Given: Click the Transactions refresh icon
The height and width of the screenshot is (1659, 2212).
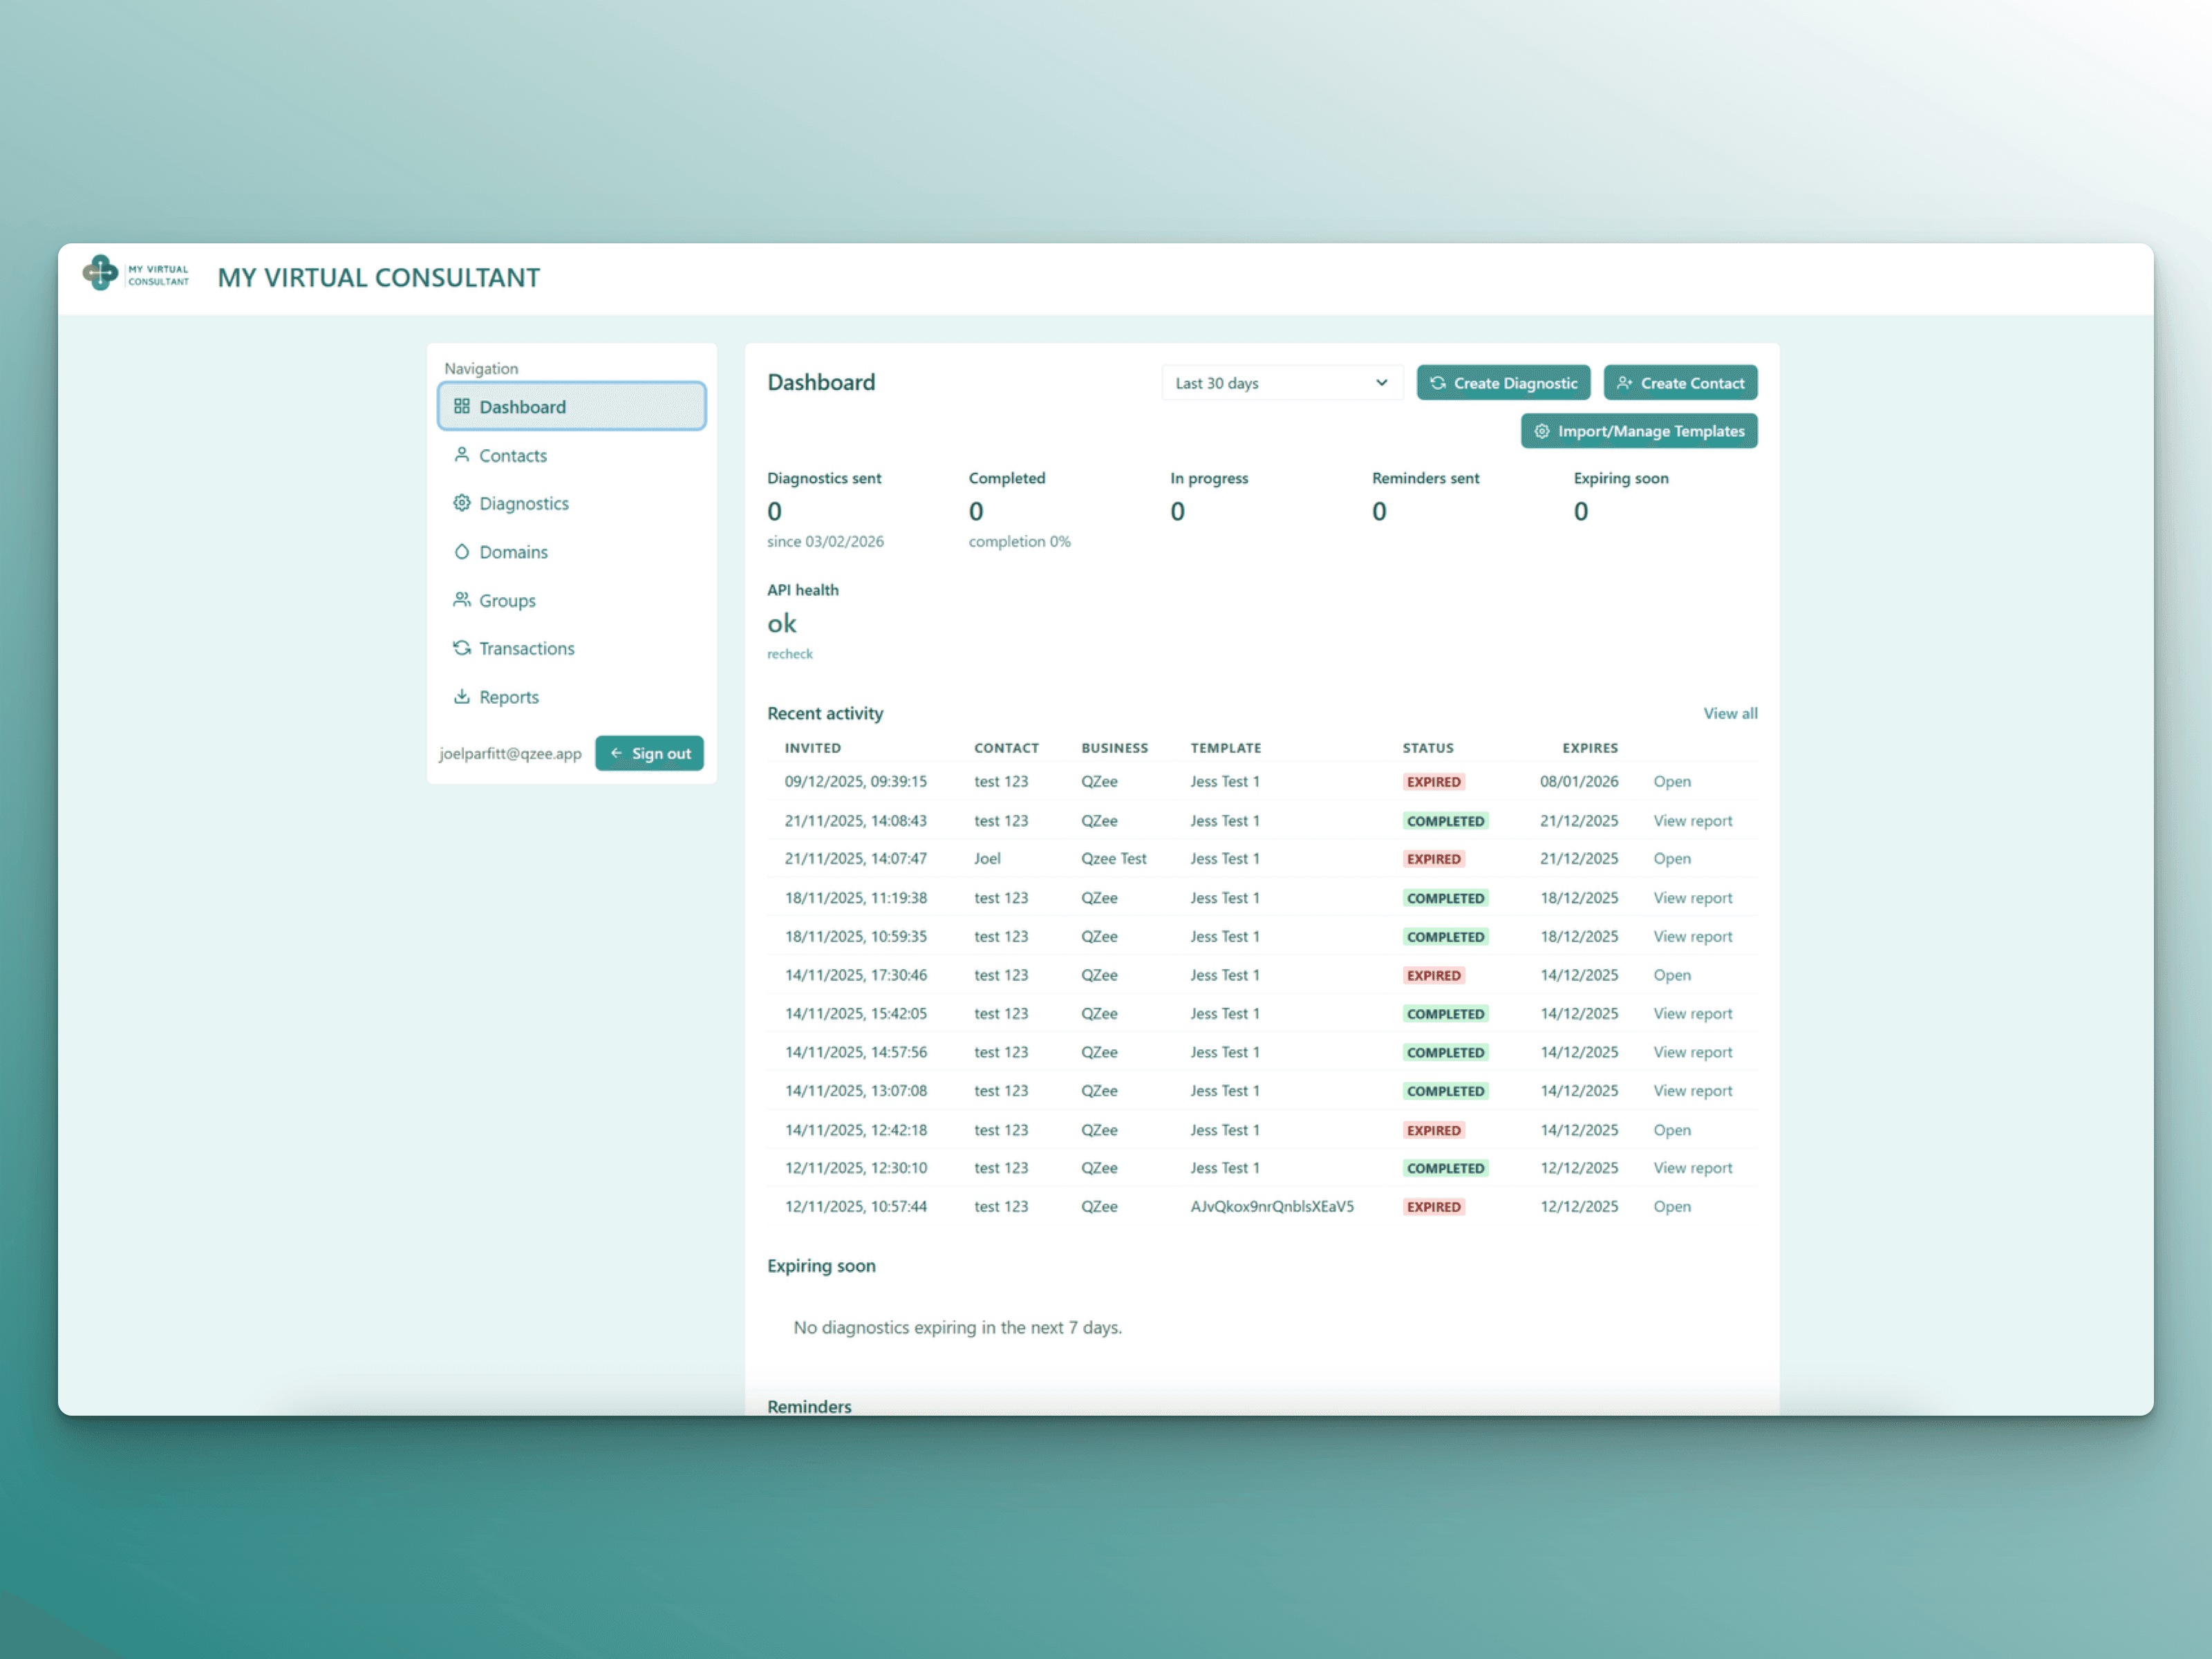Looking at the screenshot, I should (461, 648).
